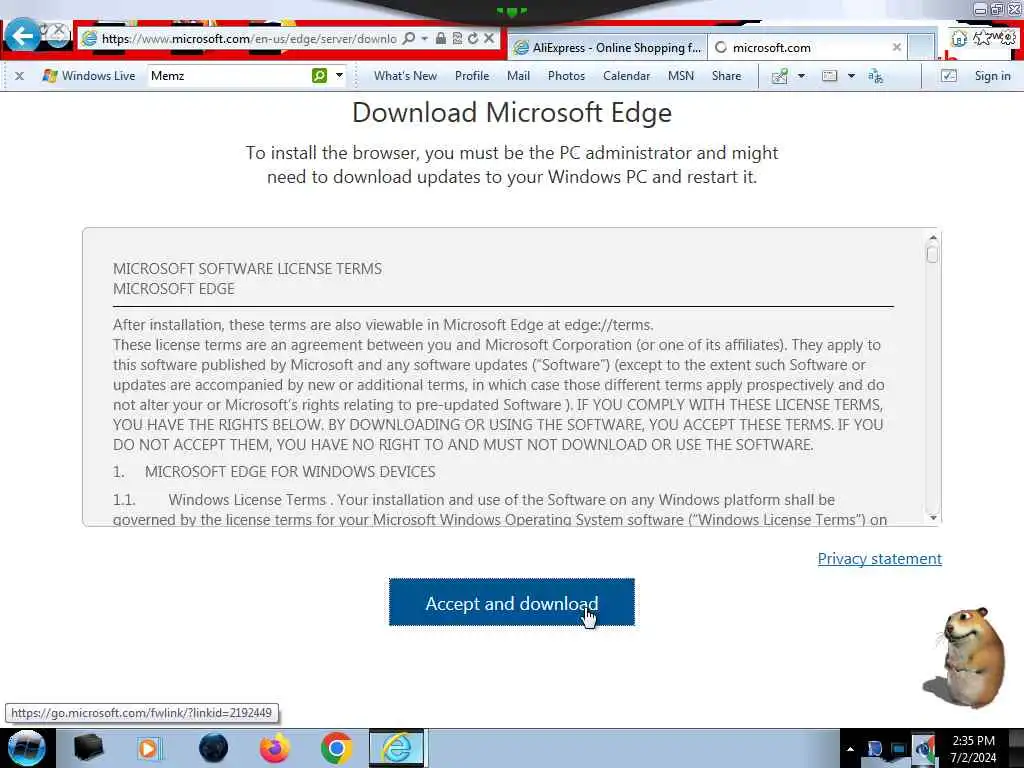Open What's New in Windows Live toolbar
The height and width of the screenshot is (768, 1024).
pos(406,76)
